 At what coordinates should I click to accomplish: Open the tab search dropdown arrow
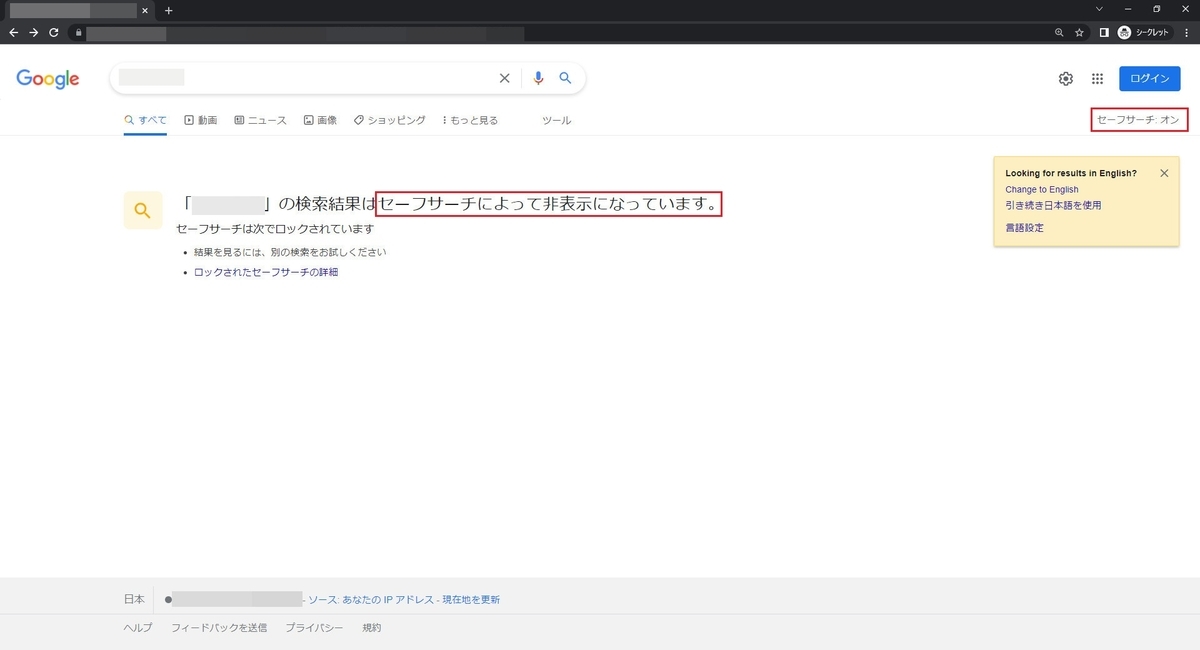click(1100, 9)
